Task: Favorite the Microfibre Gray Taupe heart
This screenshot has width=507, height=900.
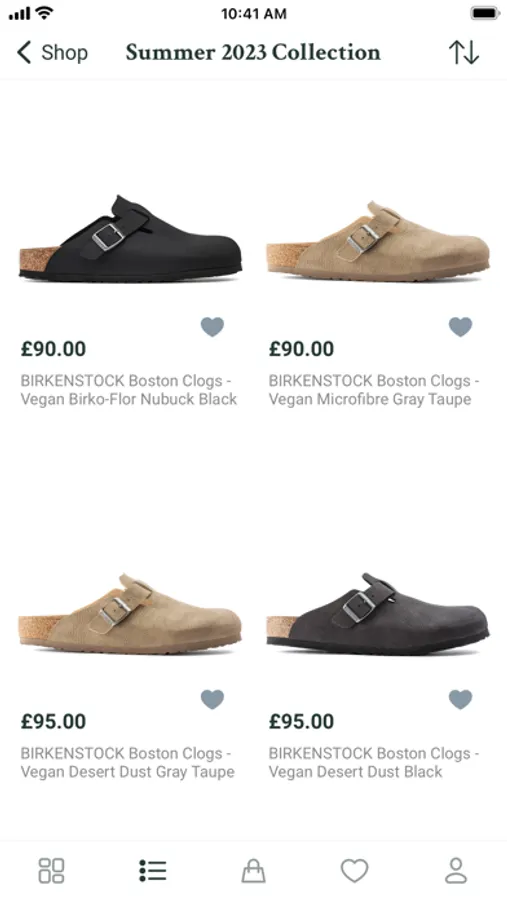Action: tap(460, 327)
